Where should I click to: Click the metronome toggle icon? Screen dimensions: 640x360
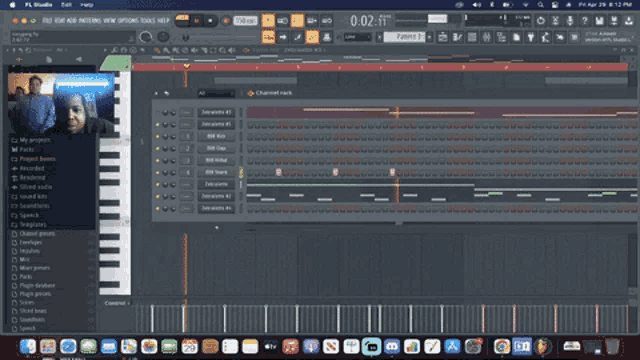tap(268, 20)
